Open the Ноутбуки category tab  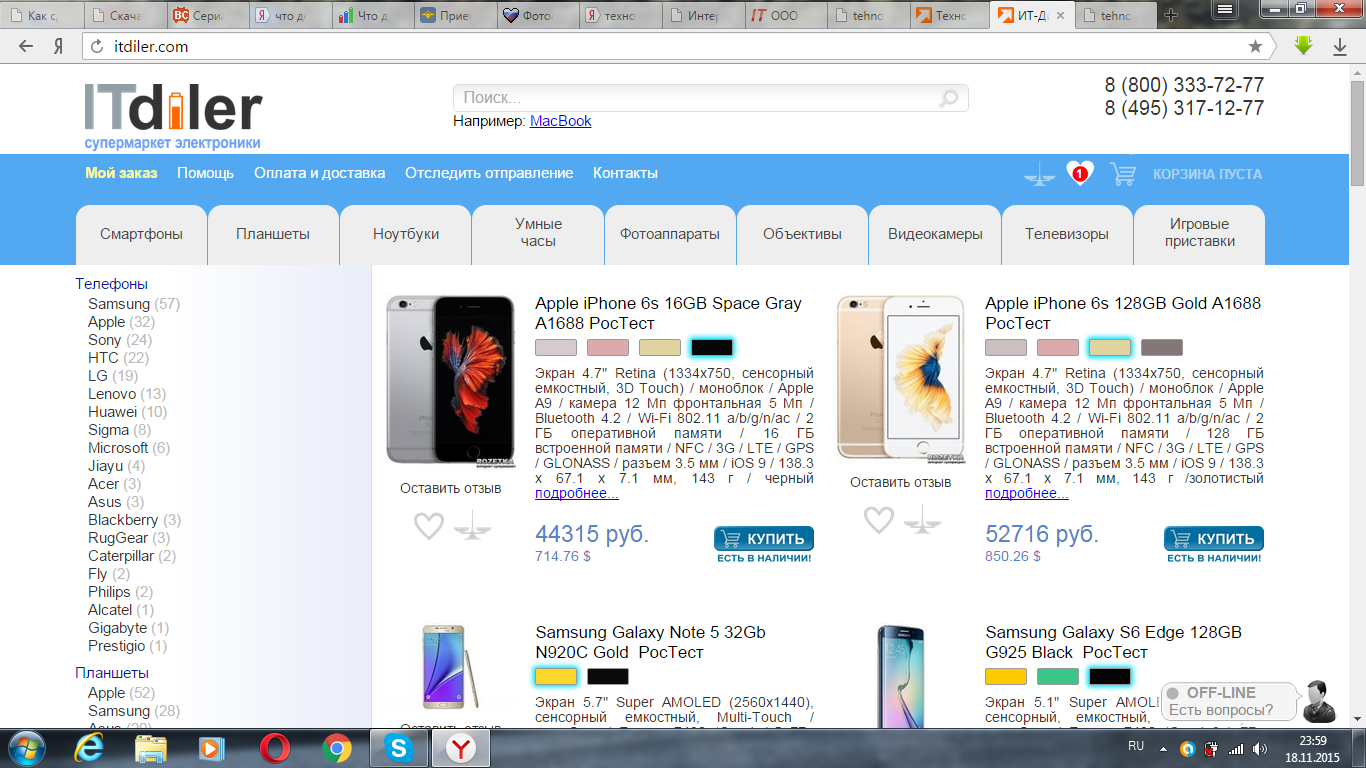(406, 234)
